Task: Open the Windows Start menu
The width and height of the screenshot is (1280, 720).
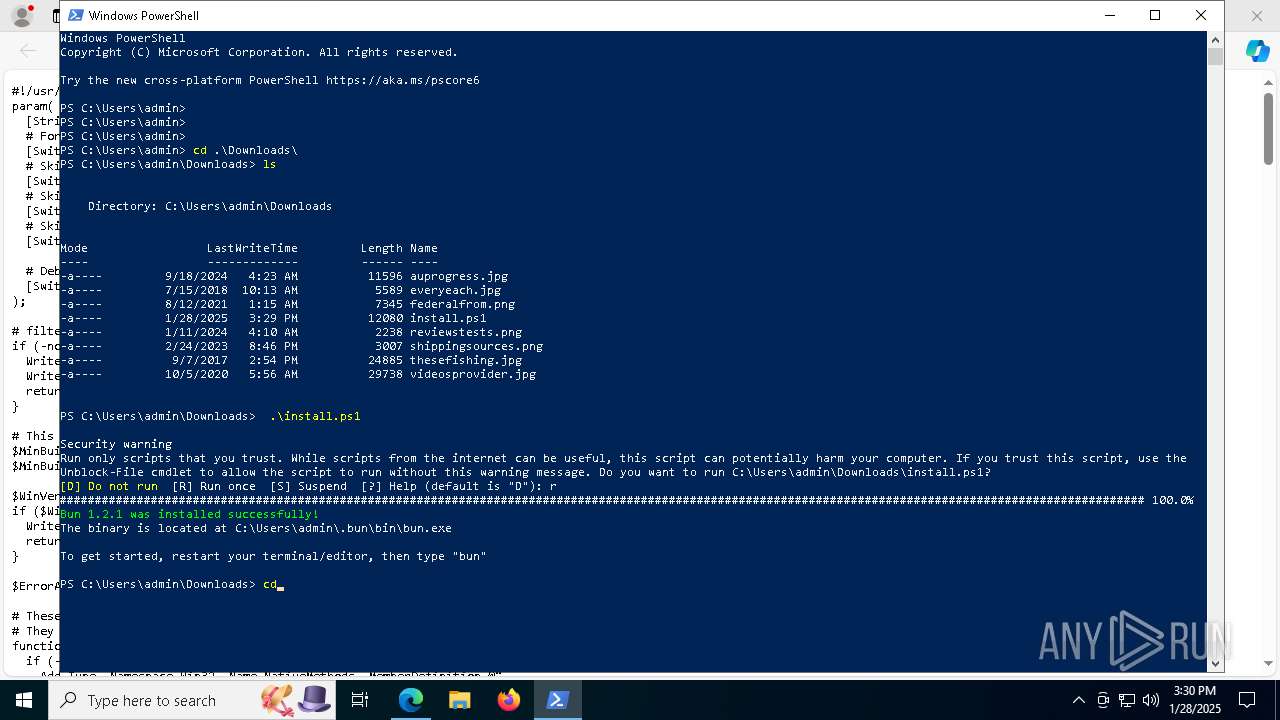Action: [24, 700]
